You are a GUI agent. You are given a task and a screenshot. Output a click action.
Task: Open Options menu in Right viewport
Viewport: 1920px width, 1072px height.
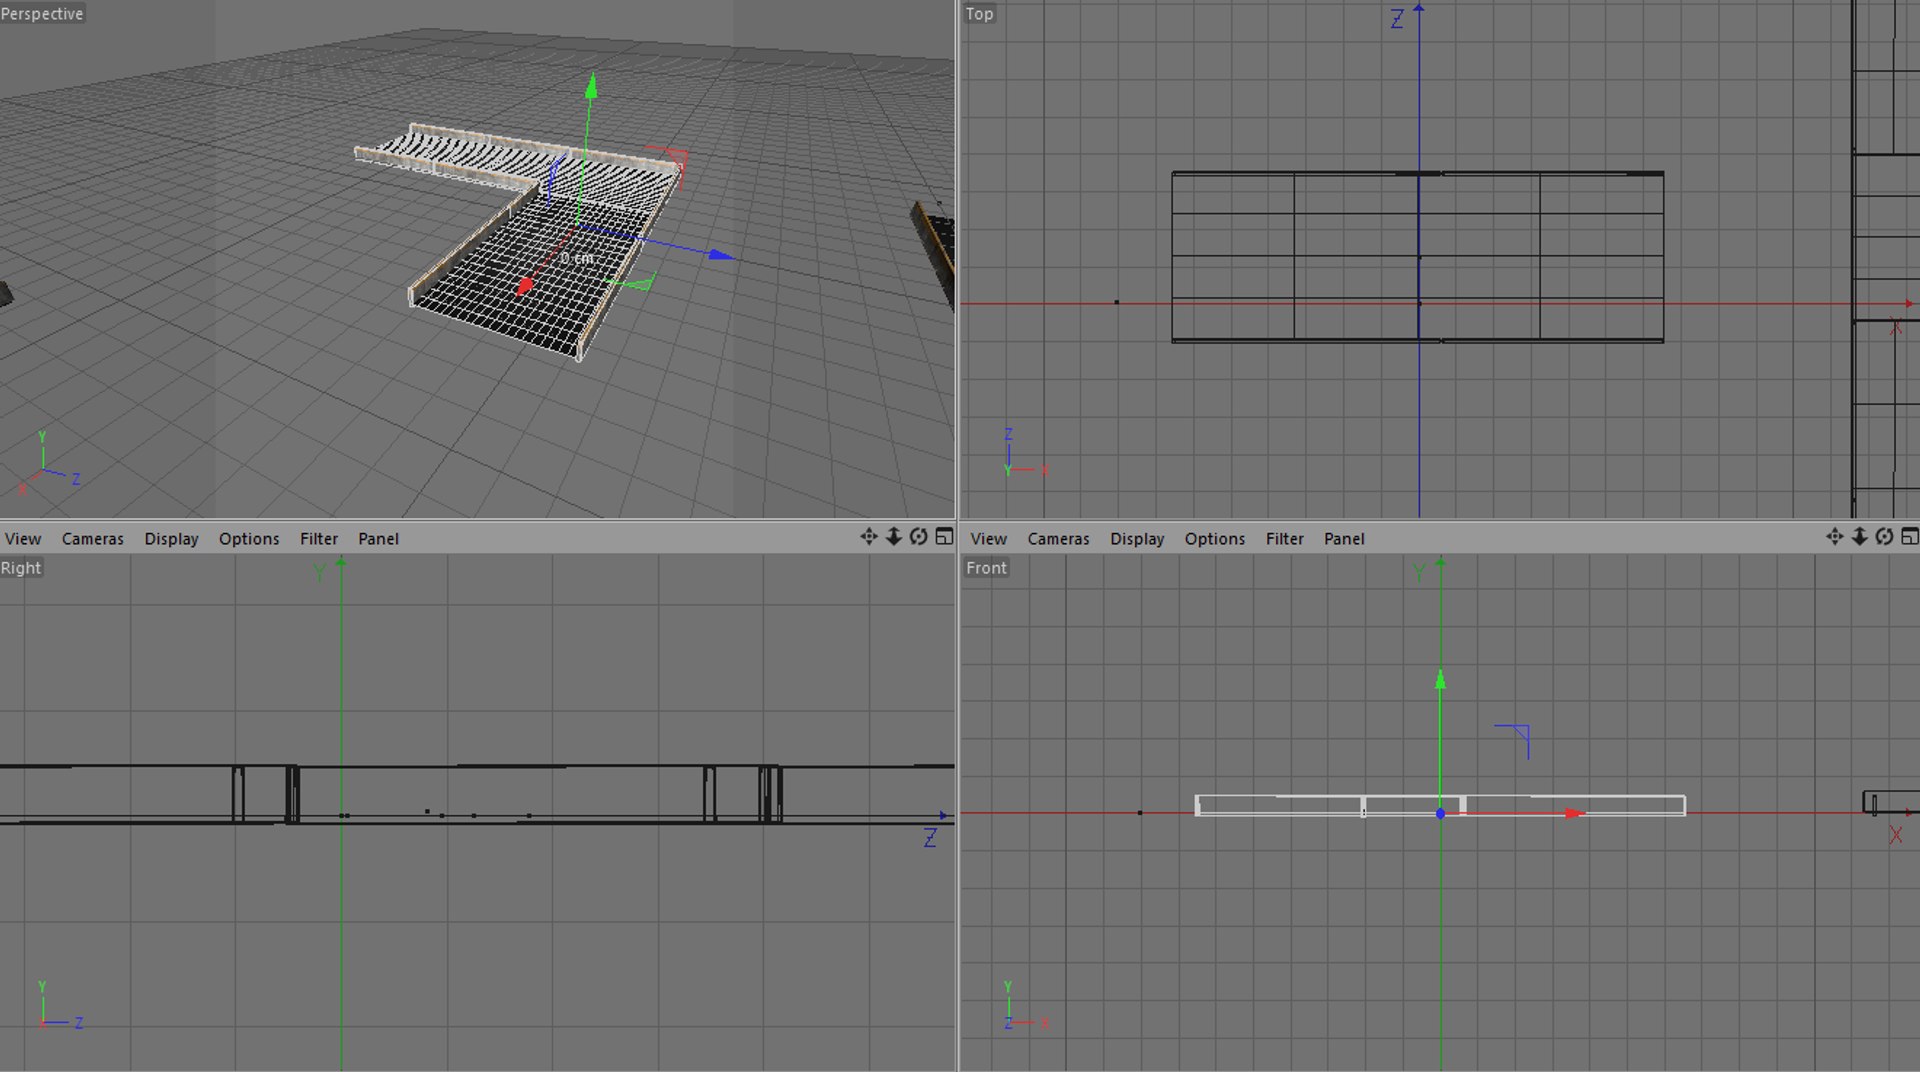click(249, 538)
